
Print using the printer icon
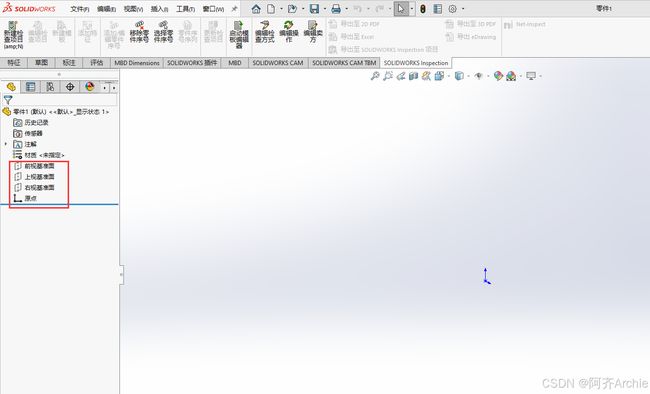click(336, 9)
